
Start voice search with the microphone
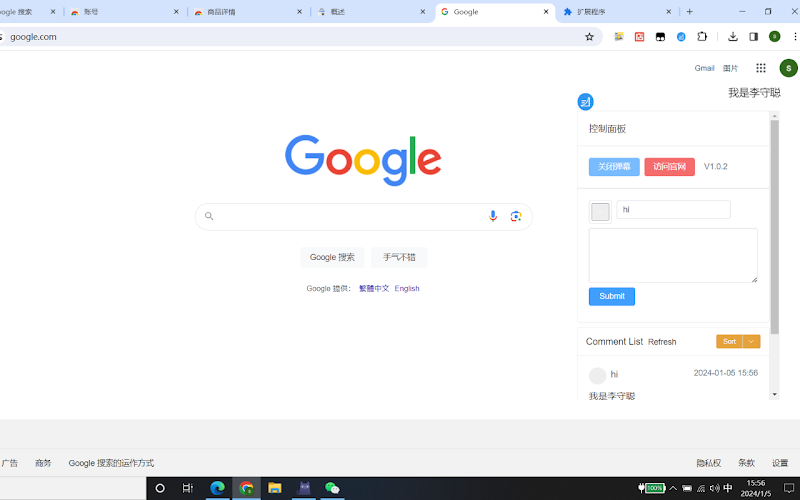click(x=492, y=216)
